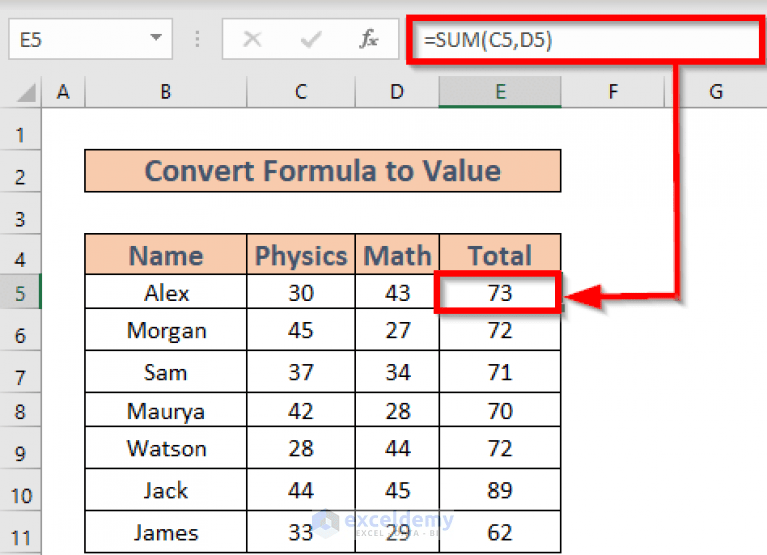The image size is (767, 555).
Task: Select Maurya's Math score 28
Action: (x=397, y=410)
